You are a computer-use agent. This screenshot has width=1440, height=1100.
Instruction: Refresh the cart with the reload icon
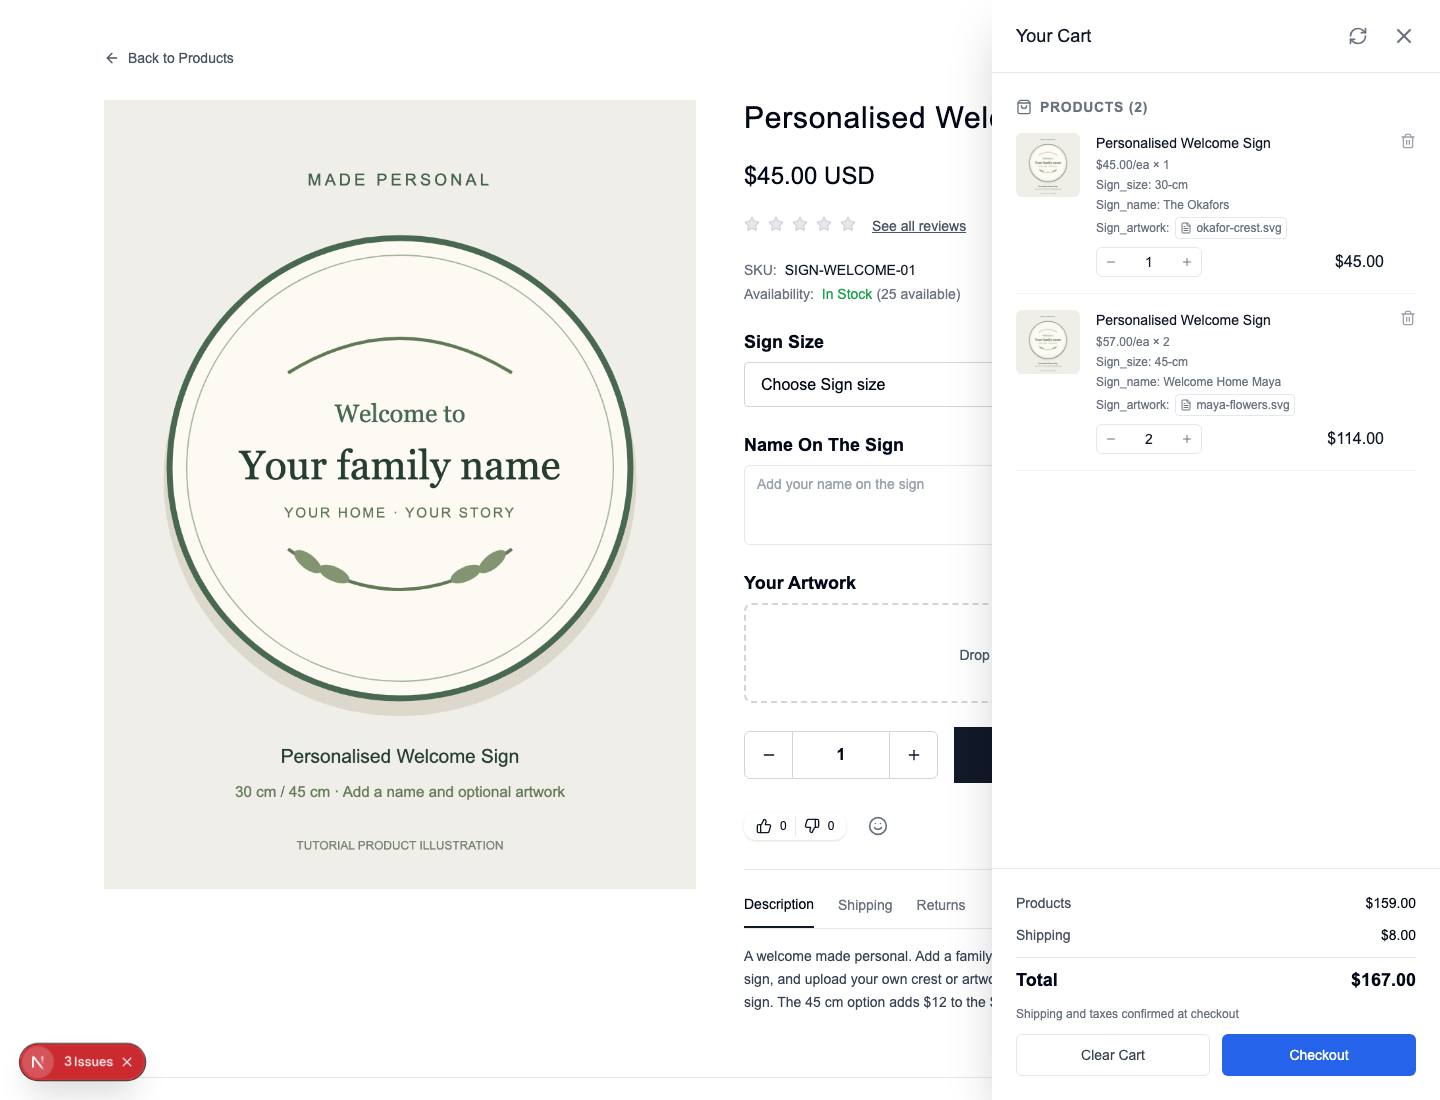pyautogui.click(x=1358, y=36)
